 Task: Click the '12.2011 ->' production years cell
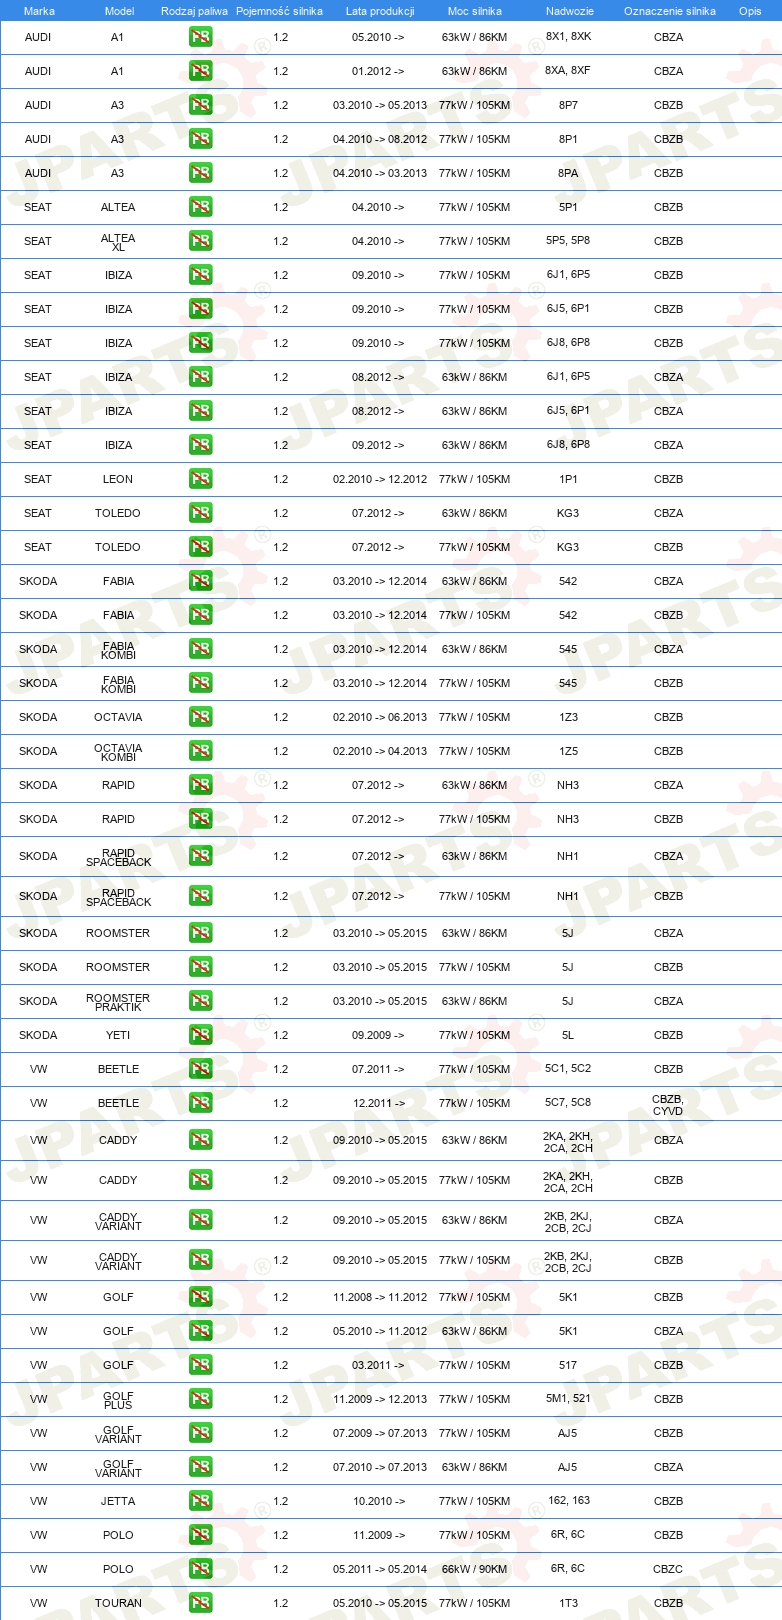378,1103
